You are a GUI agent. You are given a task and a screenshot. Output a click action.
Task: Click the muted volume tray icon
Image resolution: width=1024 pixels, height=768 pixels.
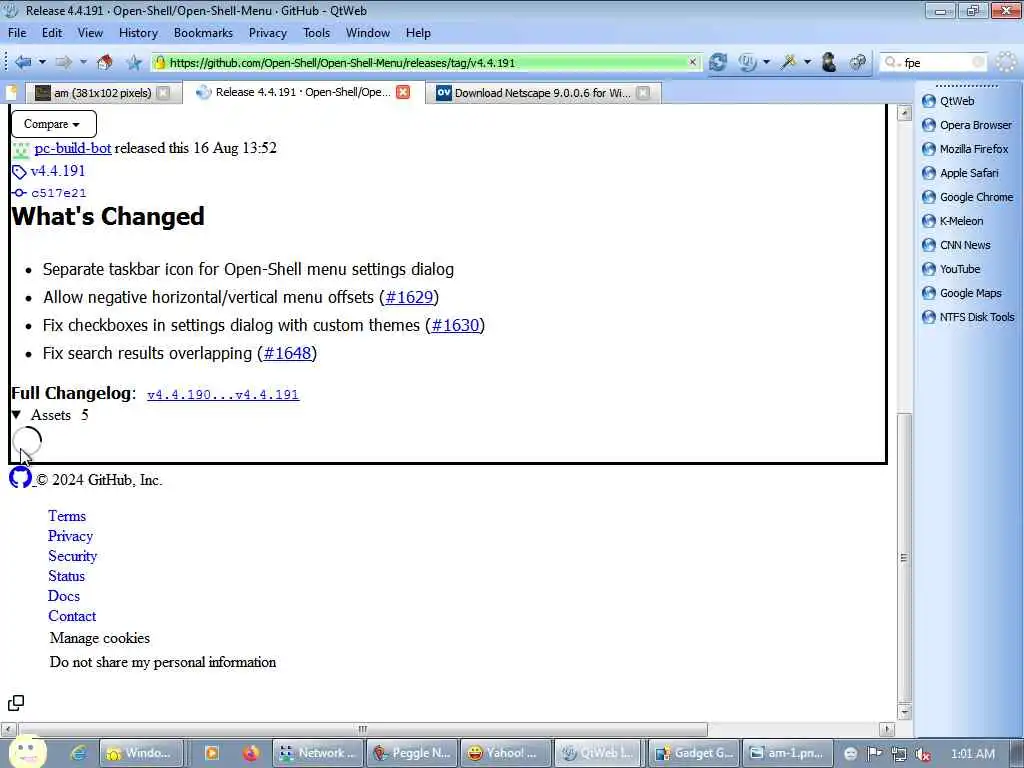pos(923,754)
